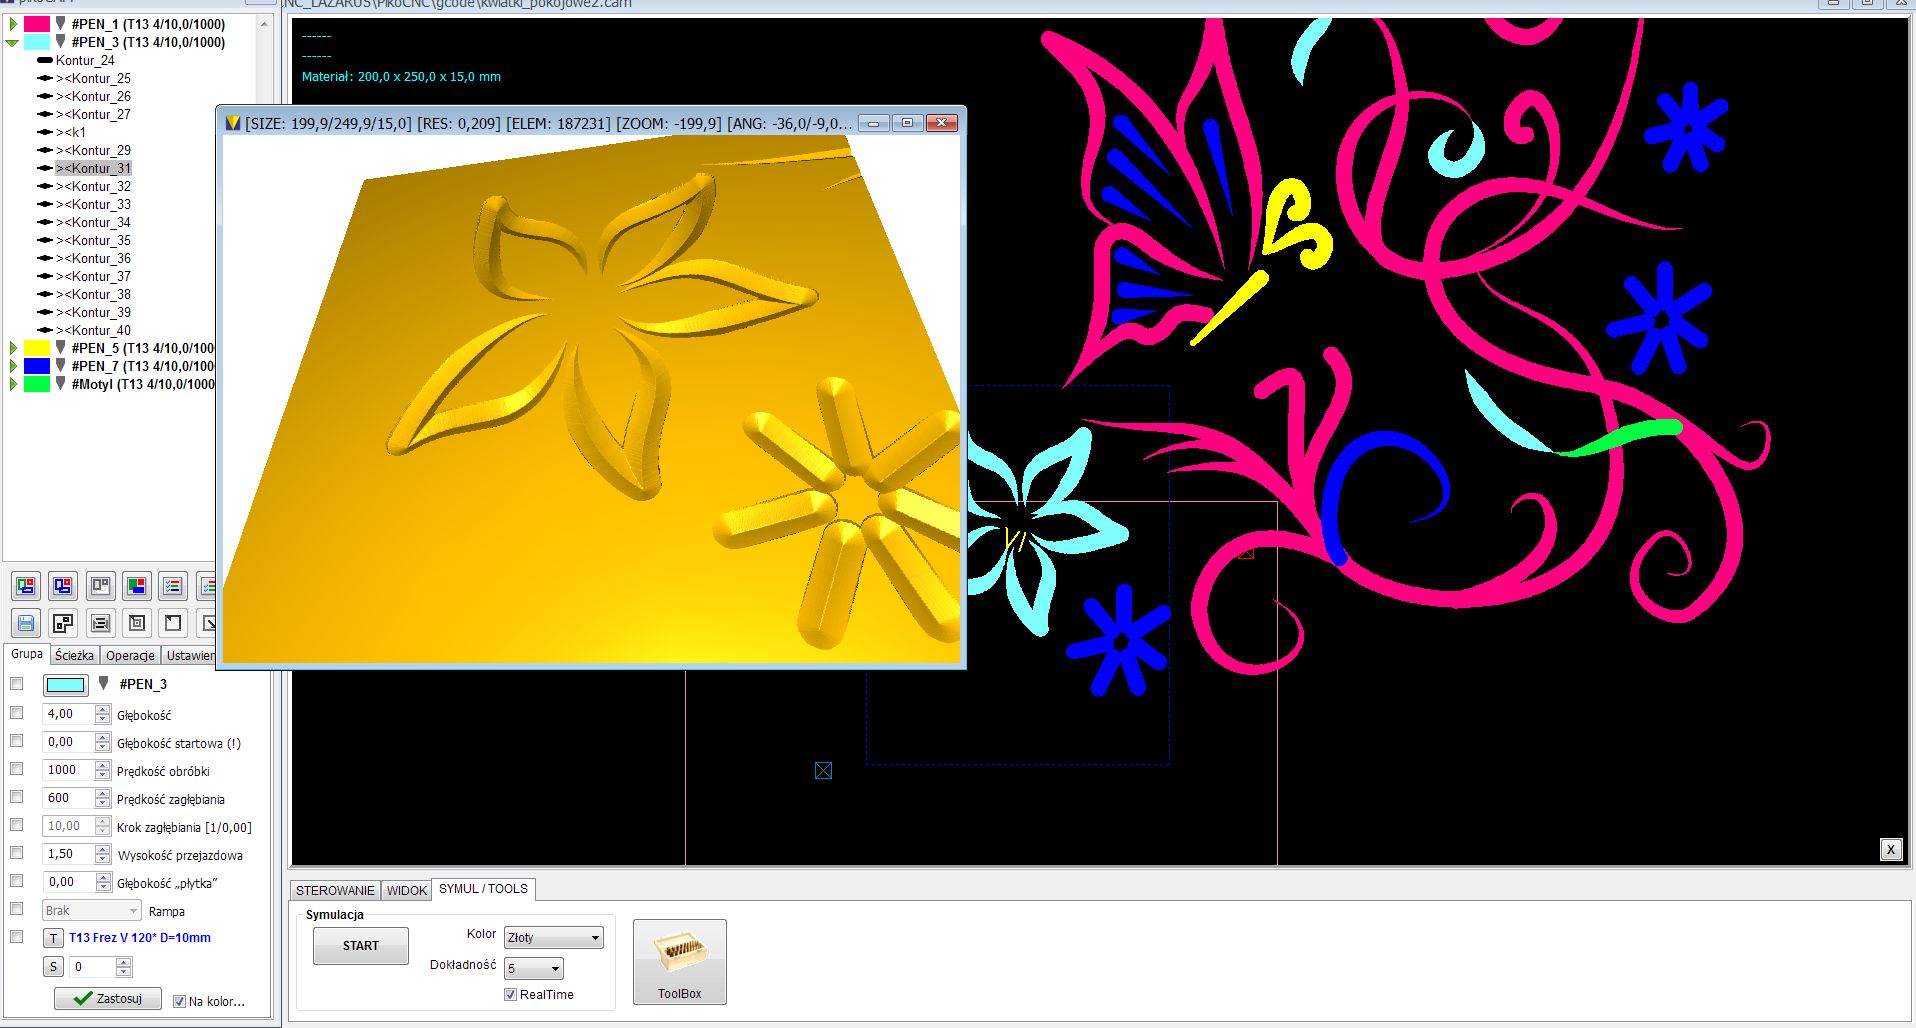Click the pink #PEN_1 color swatch
1916x1028 pixels.
coord(37,23)
